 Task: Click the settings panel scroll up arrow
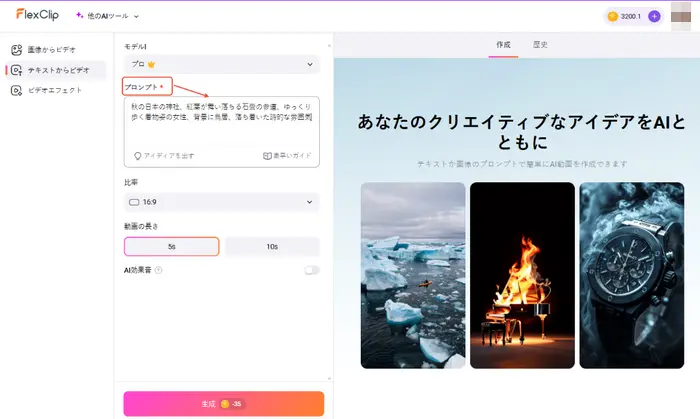pos(329,46)
